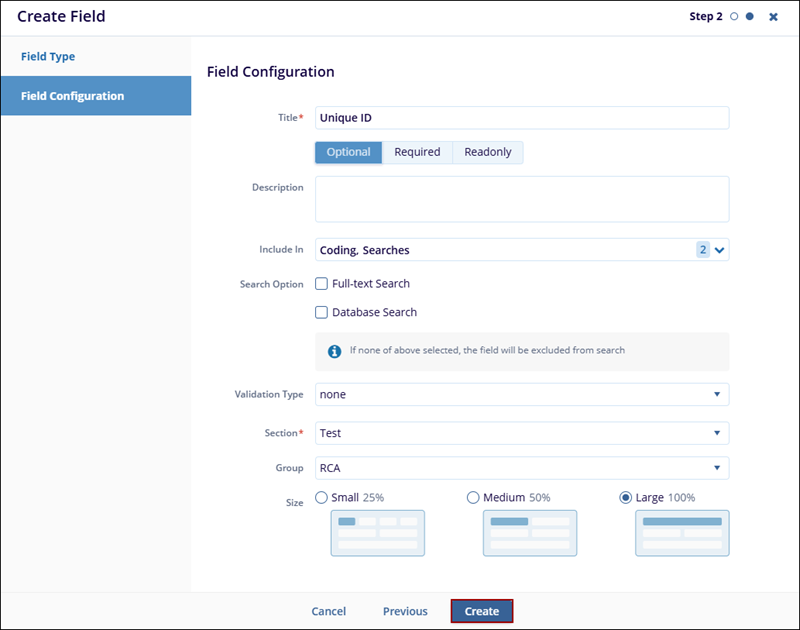Image resolution: width=800 pixels, height=630 pixels.
Task: Select the Small 25% radio button
Action: [x=322, y=497]
